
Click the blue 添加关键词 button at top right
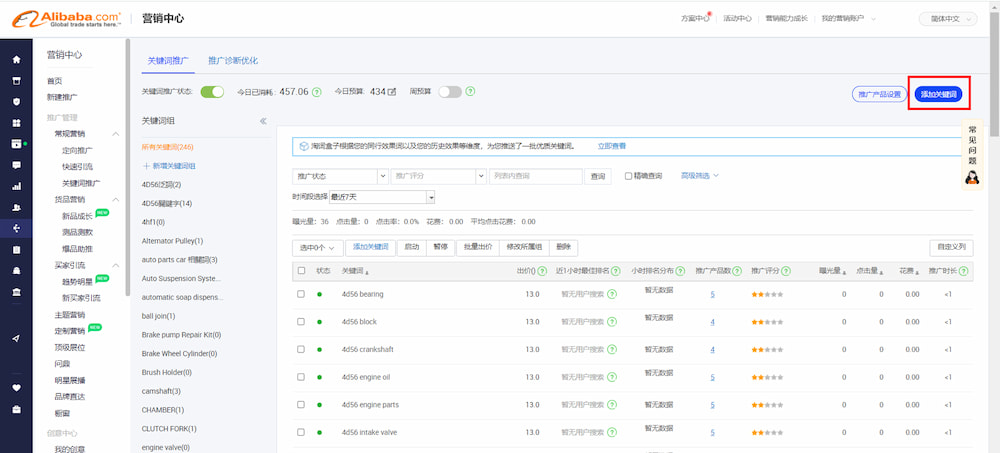[938, 94]
